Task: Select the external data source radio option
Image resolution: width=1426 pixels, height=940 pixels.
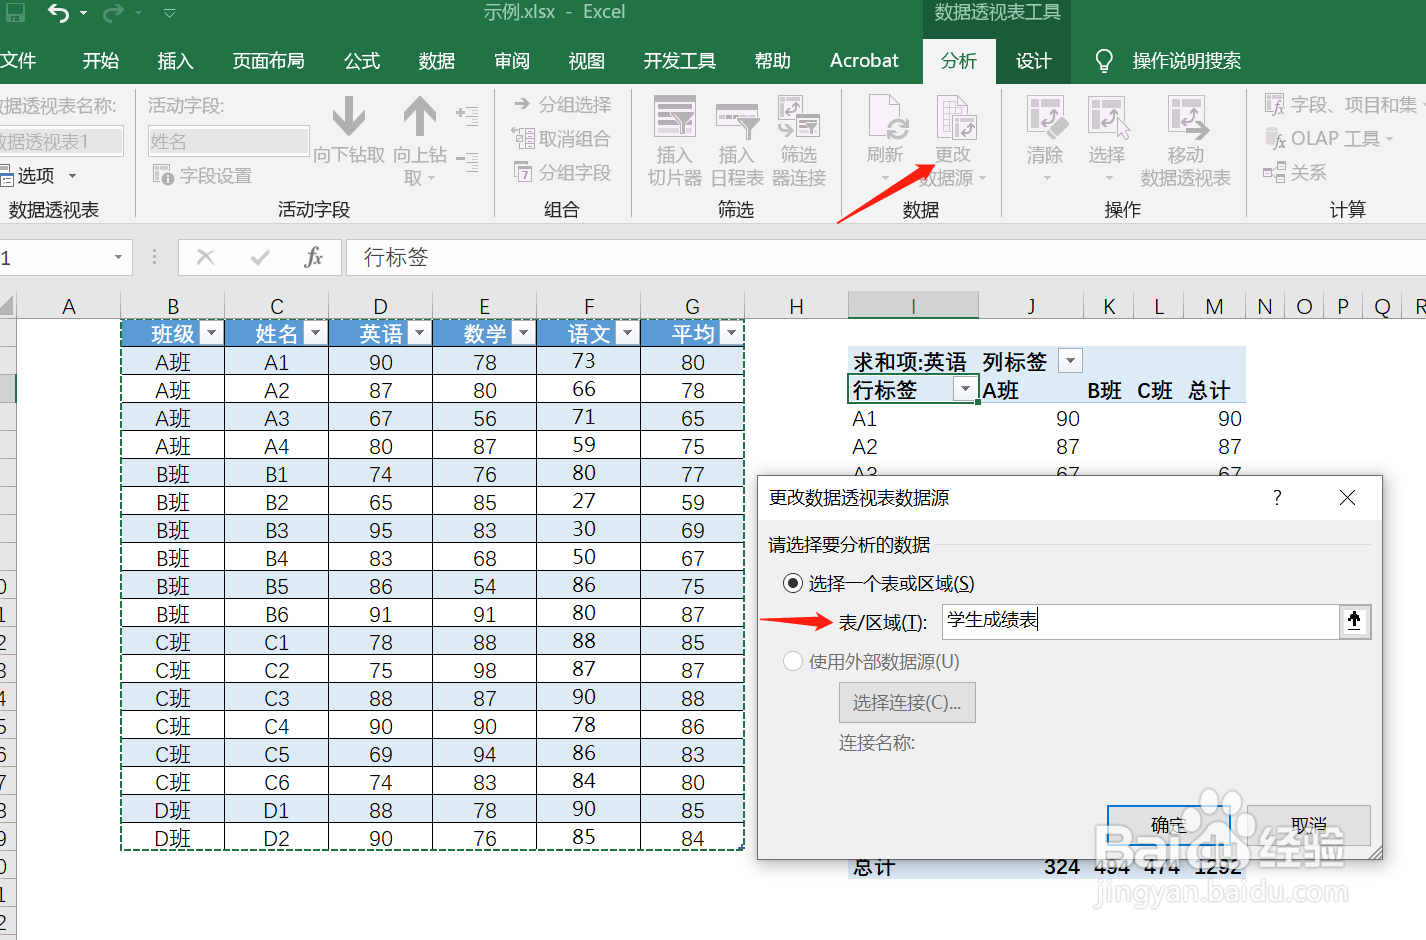Action: click(792, 661)
